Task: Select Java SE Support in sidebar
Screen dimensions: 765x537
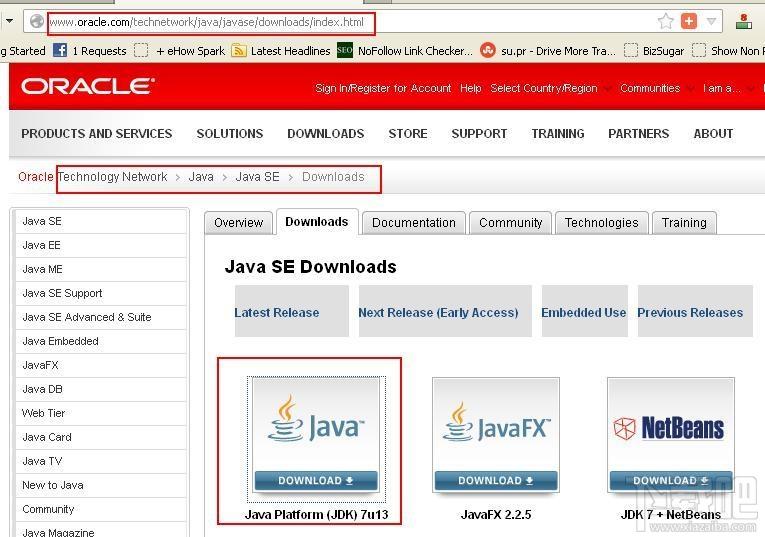Action: click(101, 293)
